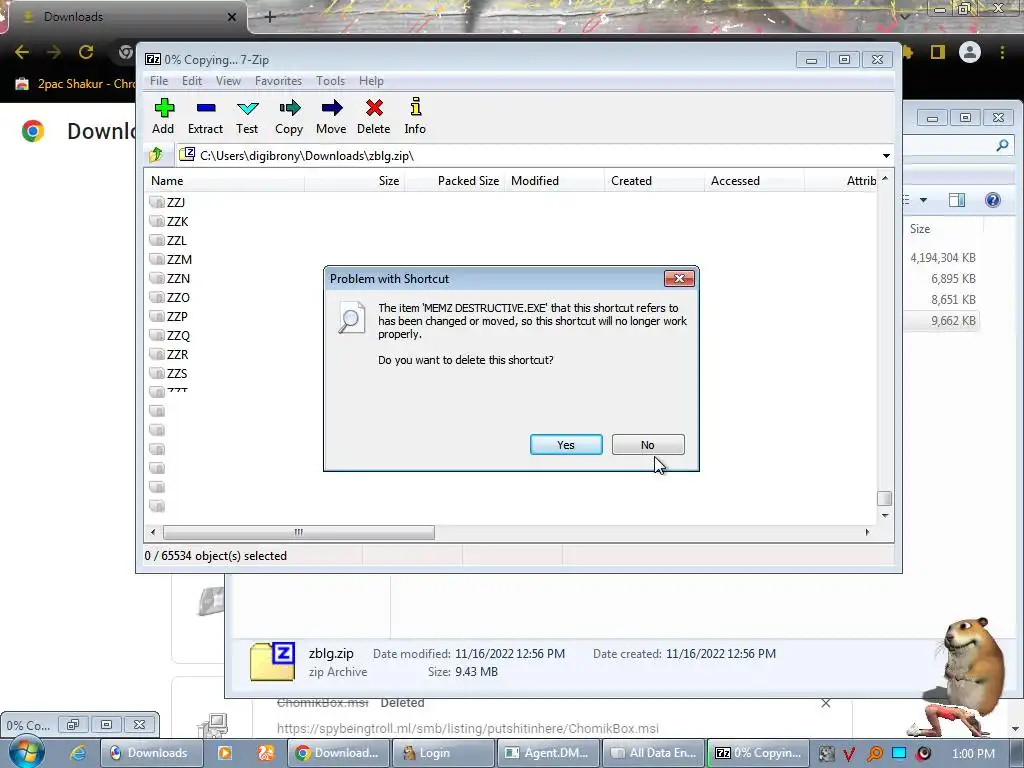Open the Help menu
Image resolution: width=1024 pixels, height=768 pixels.
point(372,81)
